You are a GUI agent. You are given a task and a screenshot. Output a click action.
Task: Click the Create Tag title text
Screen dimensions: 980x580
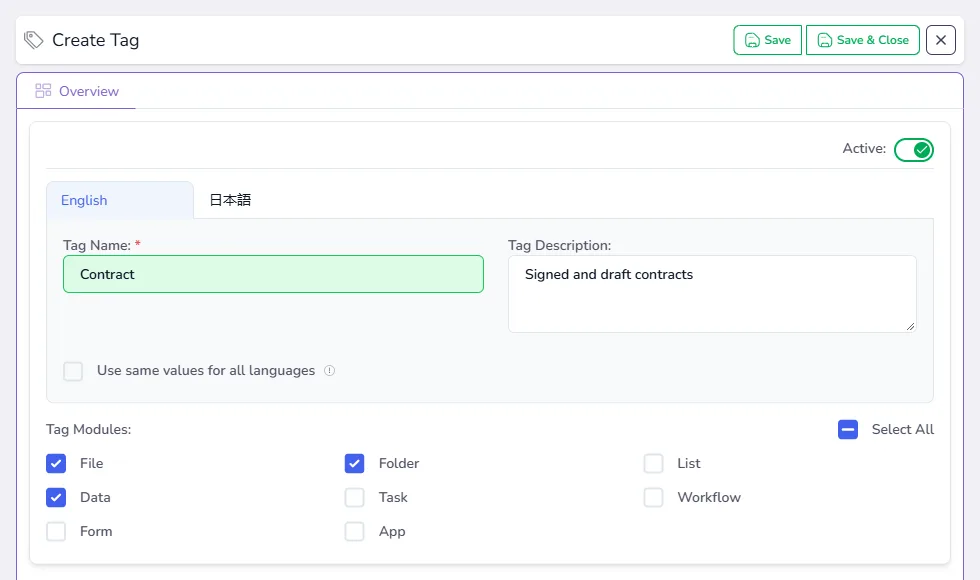[x=96, y=40]
